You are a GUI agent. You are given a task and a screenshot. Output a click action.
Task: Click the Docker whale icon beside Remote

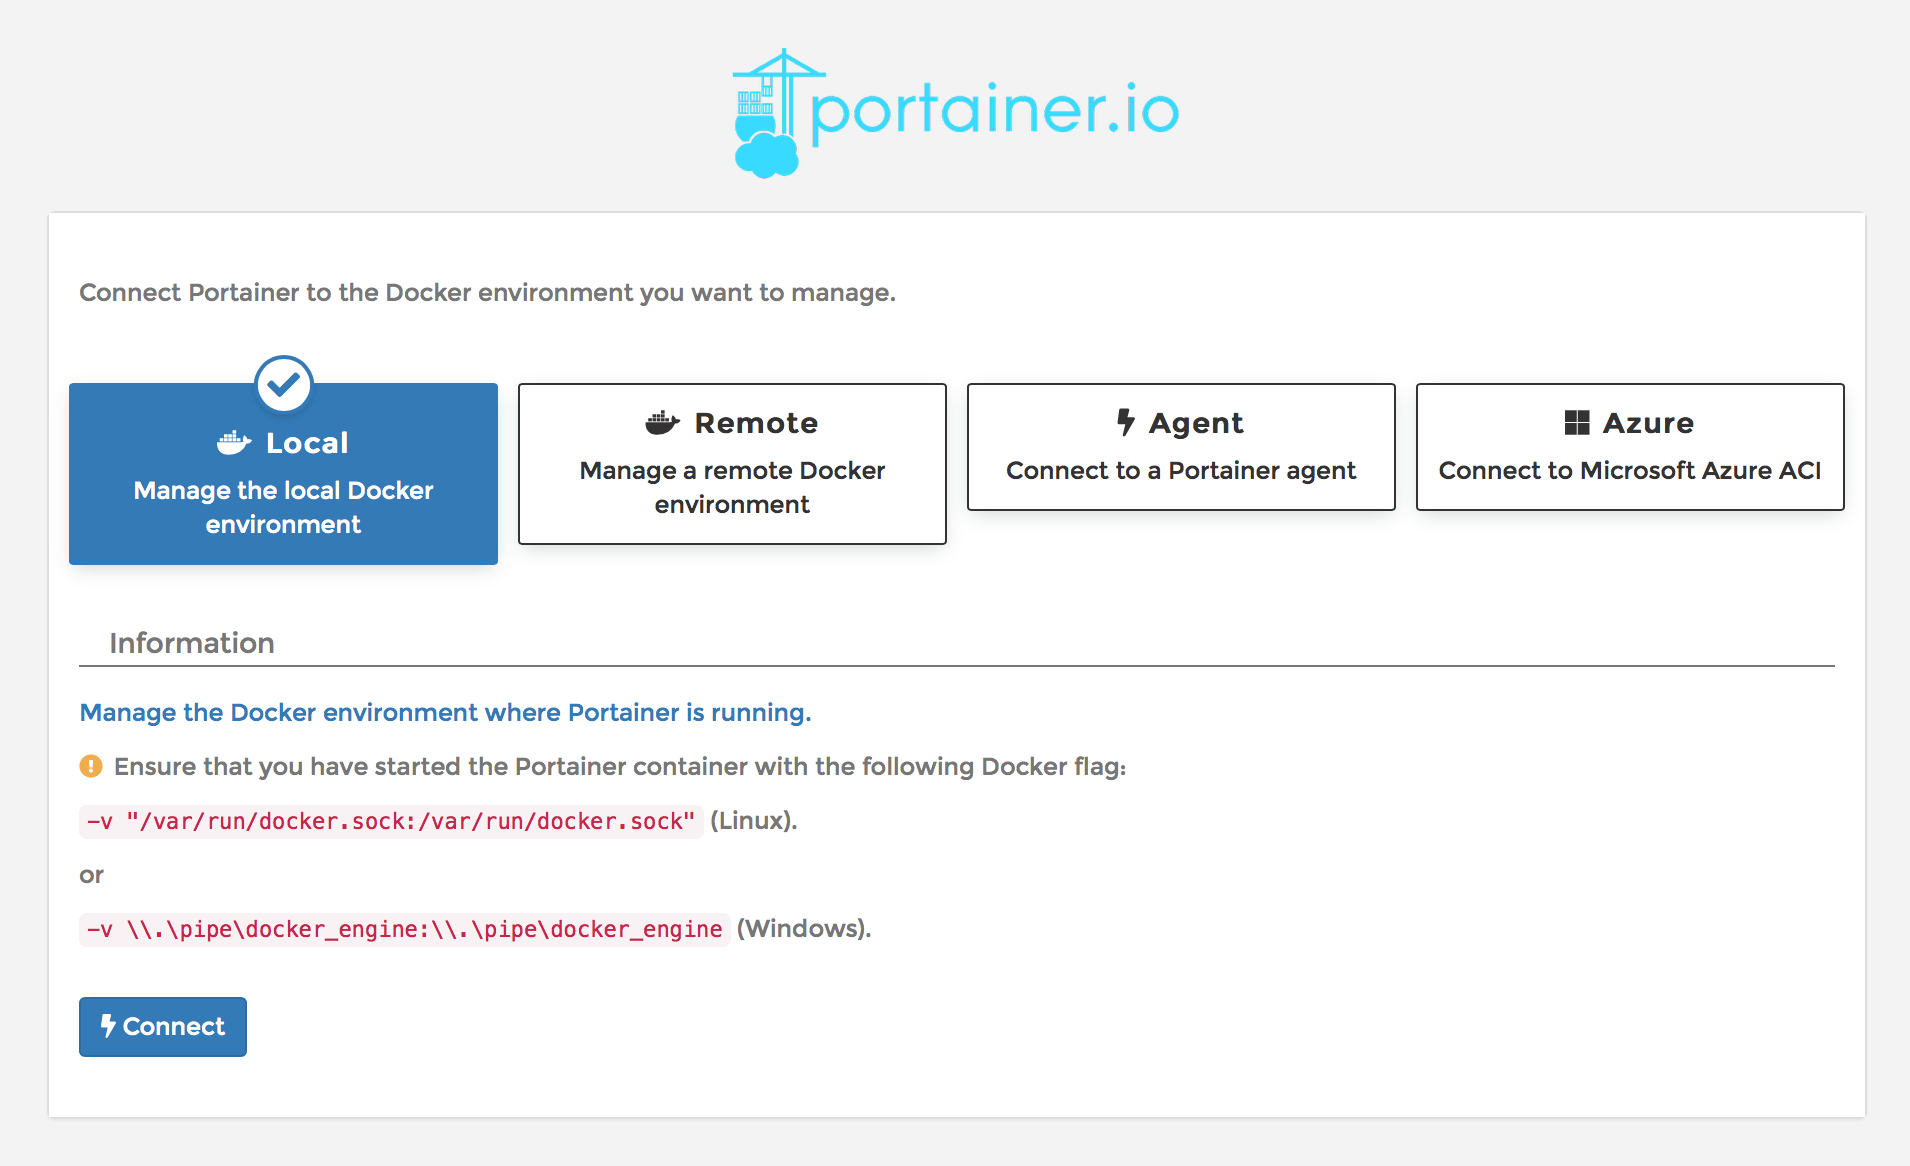[662, 423]
